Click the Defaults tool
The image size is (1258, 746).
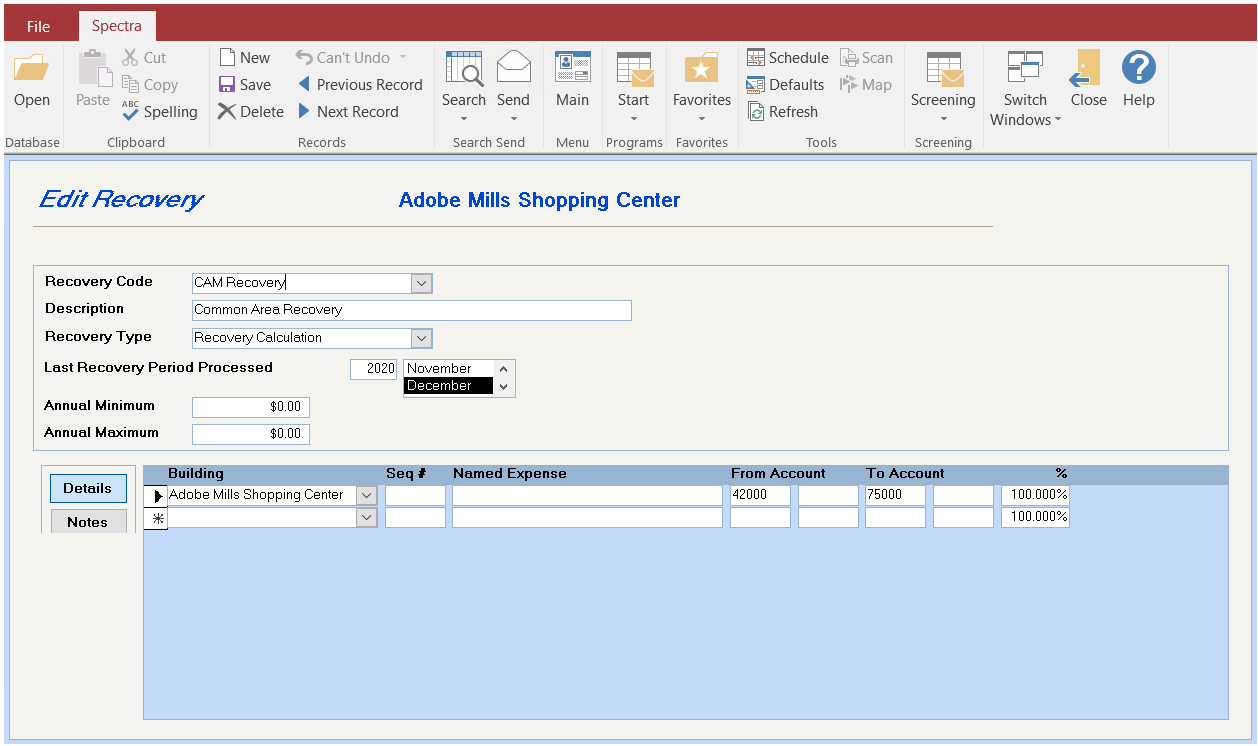(x=786, y=85)
